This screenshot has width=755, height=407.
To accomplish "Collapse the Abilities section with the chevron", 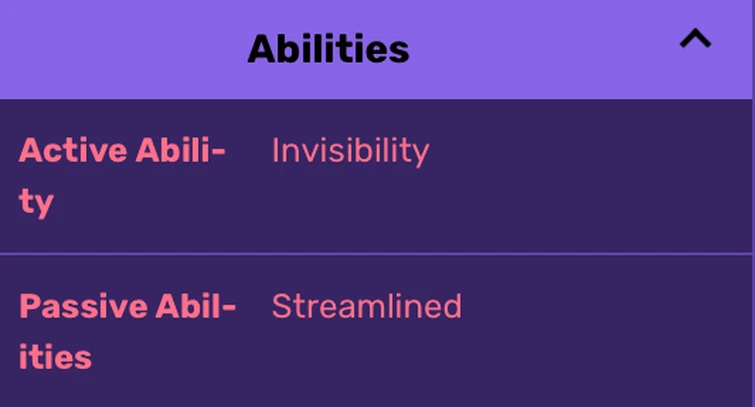I will pos(695,39).
